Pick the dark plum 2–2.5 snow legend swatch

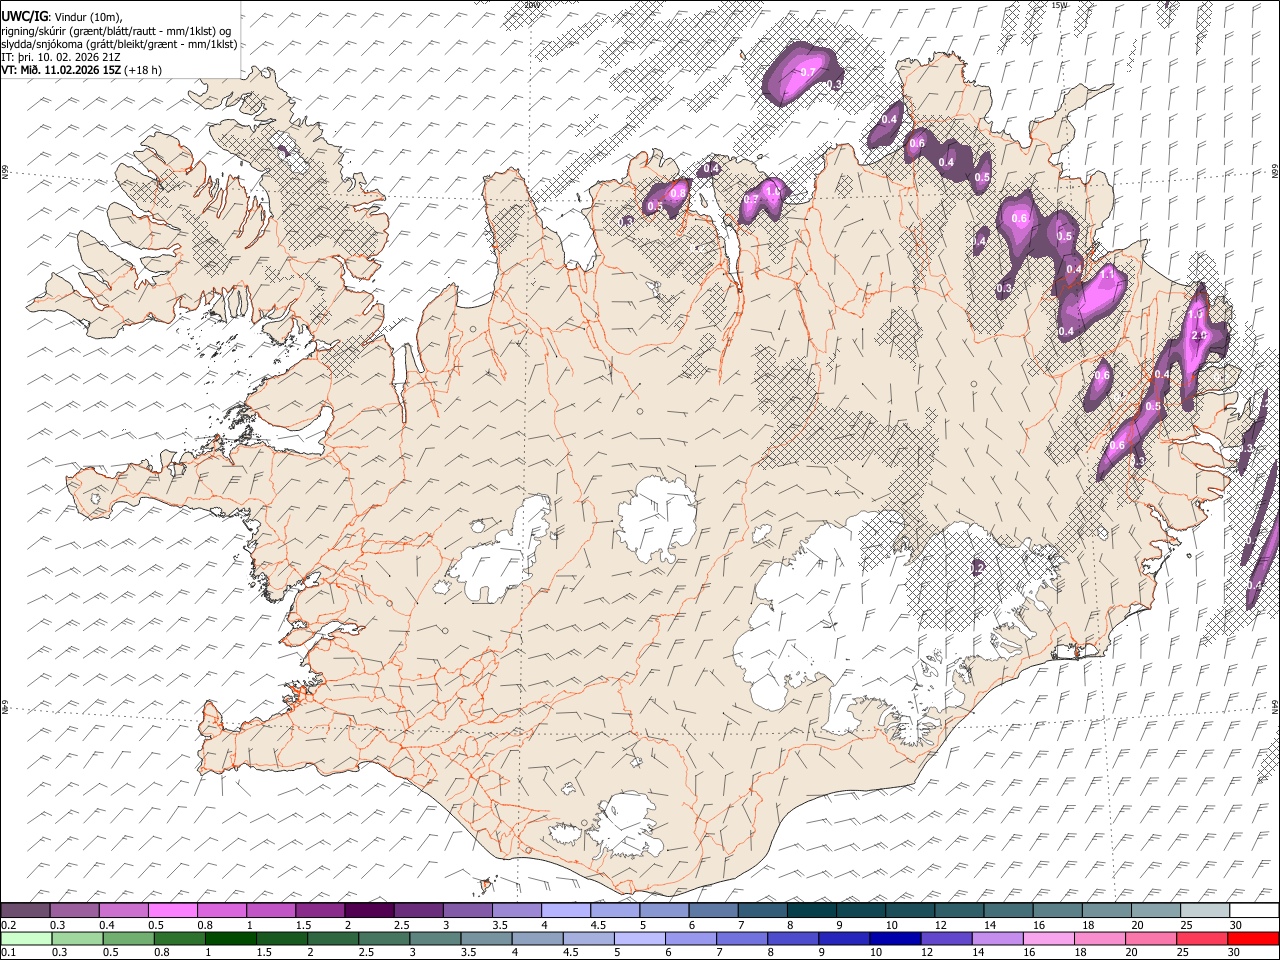click(368, 911)
